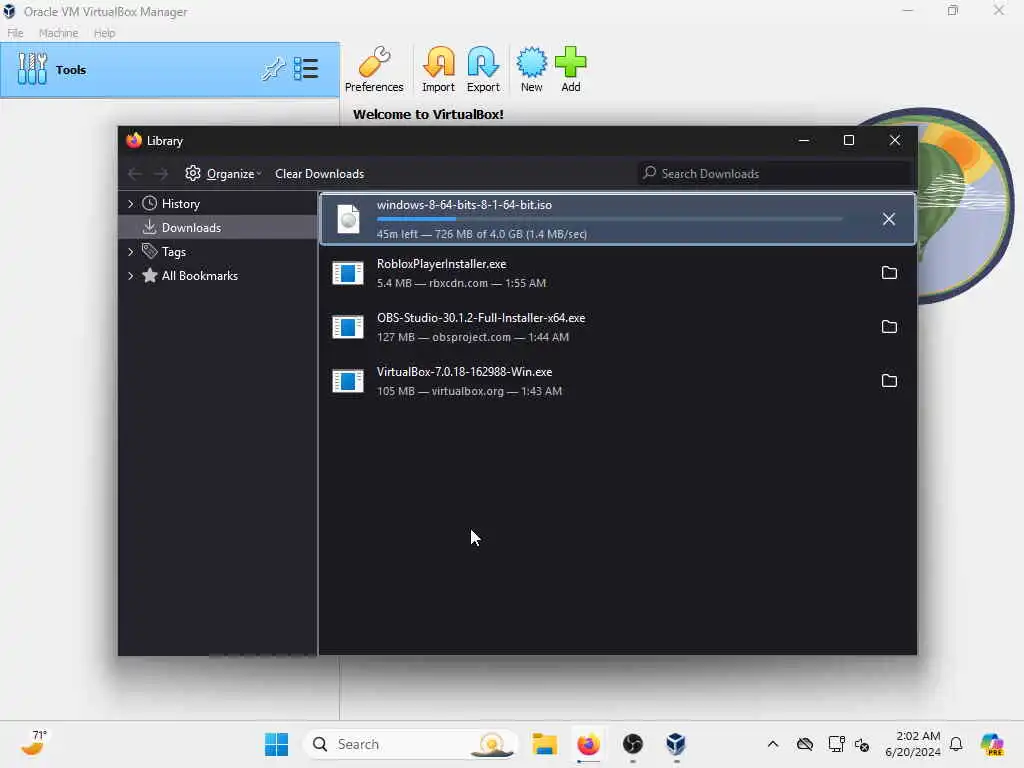Focus the Search Downloads field

click(775, 174)
